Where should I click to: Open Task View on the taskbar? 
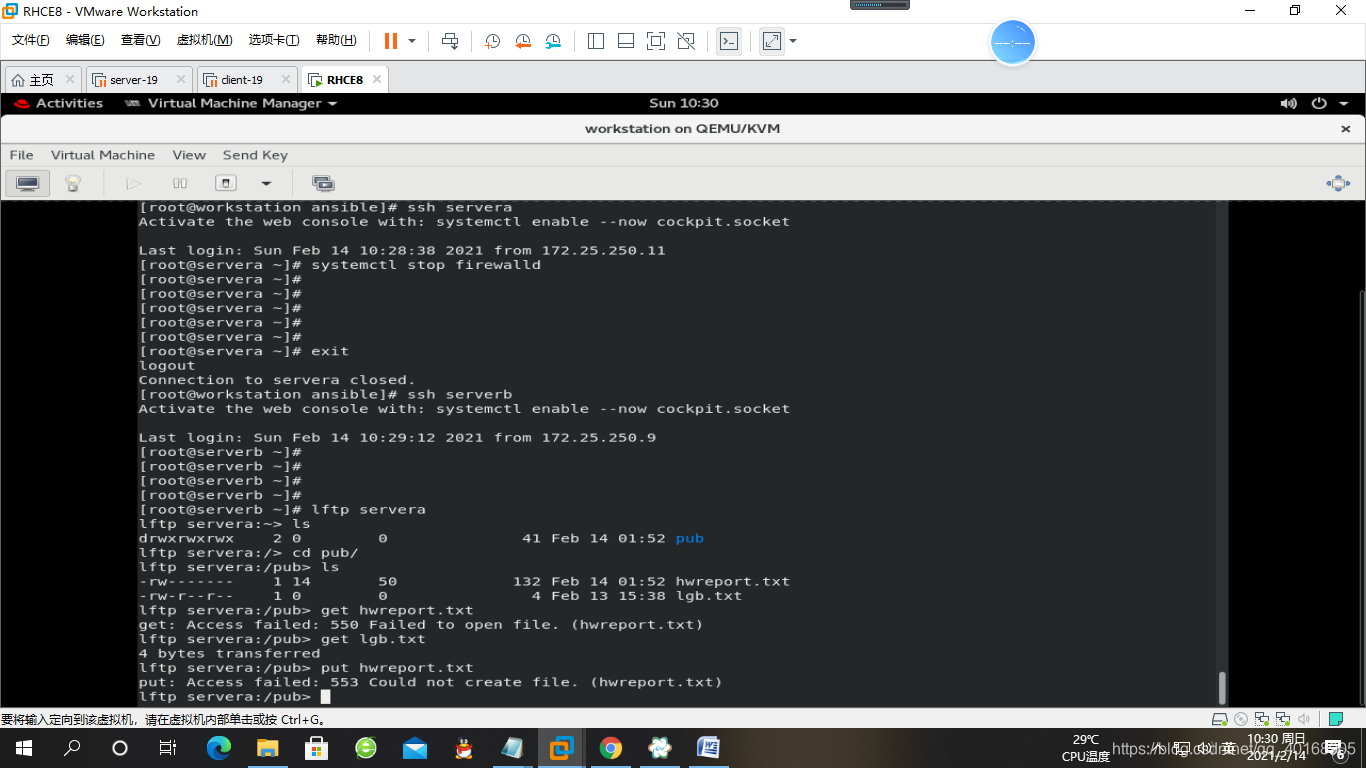[x=168, y=748]
